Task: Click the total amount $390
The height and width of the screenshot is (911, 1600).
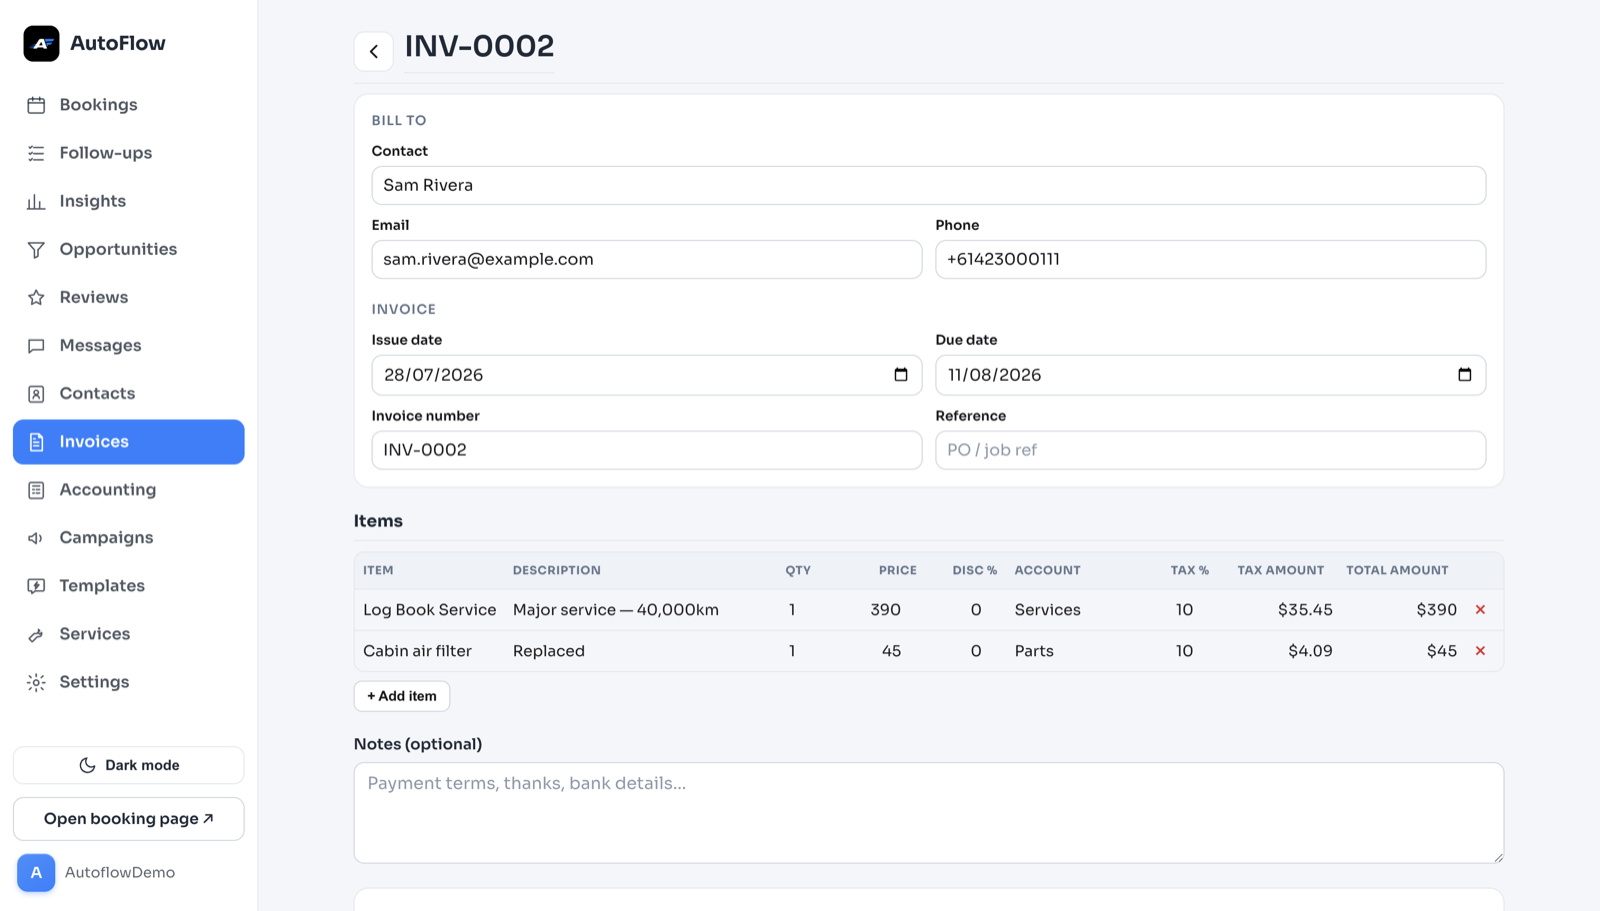Action: pyautogui.click(x=1436, y=610)
